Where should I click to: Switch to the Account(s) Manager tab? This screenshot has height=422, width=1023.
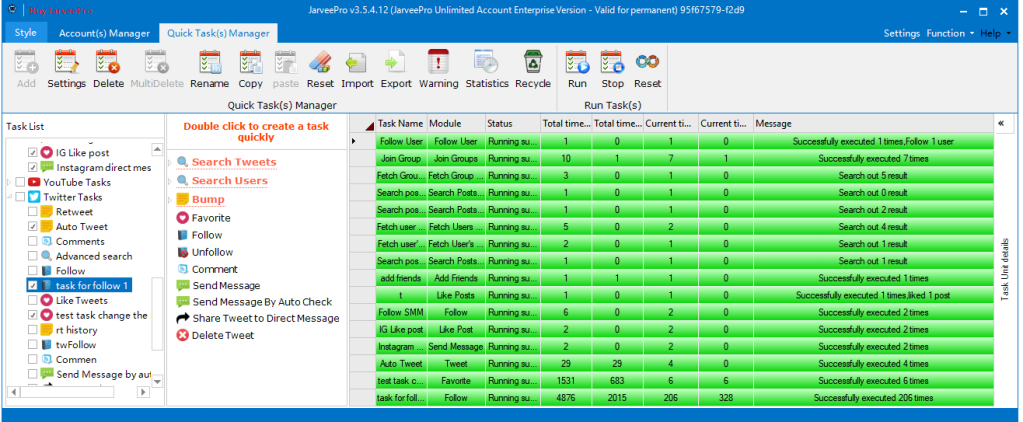point(104,33)
